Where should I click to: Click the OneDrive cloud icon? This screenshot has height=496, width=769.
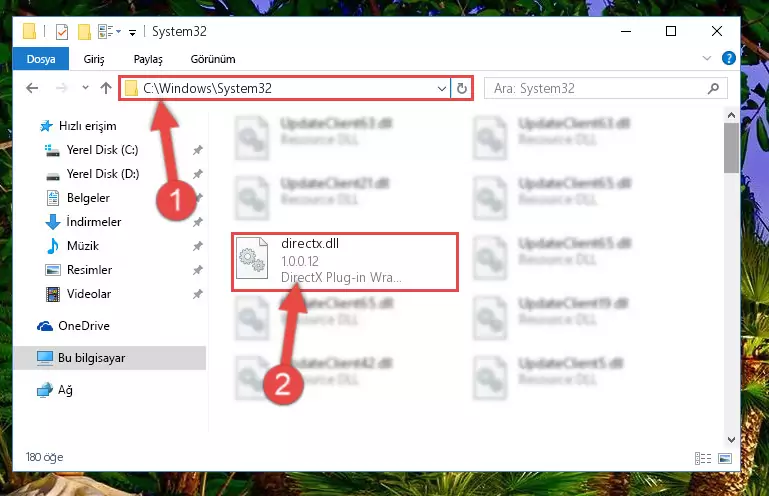pos(45,326)
